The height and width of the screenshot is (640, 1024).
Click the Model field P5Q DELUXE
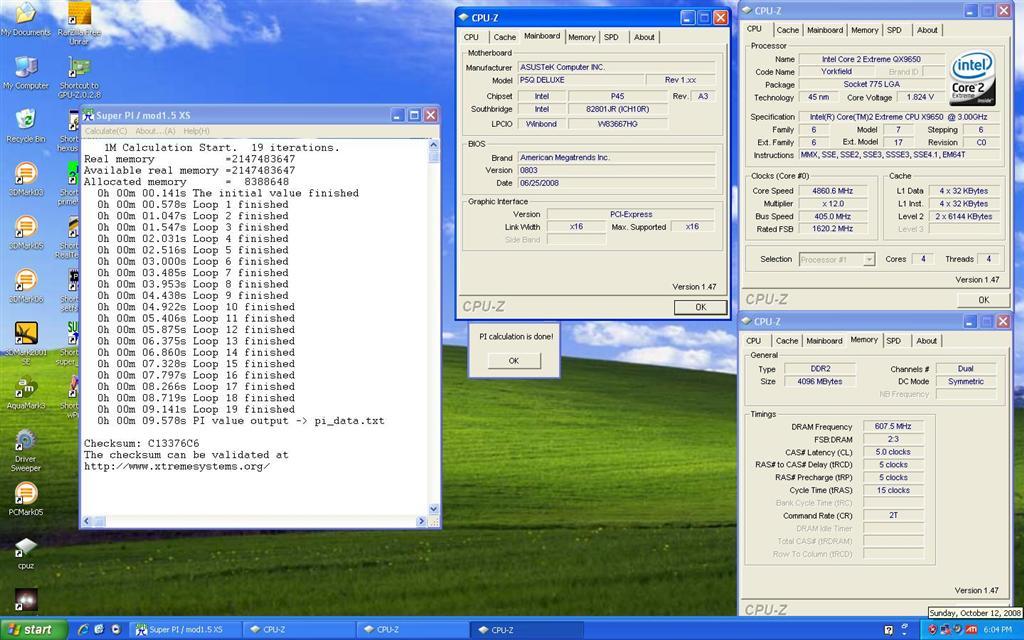pyautogui.click(x=581, y=80)
